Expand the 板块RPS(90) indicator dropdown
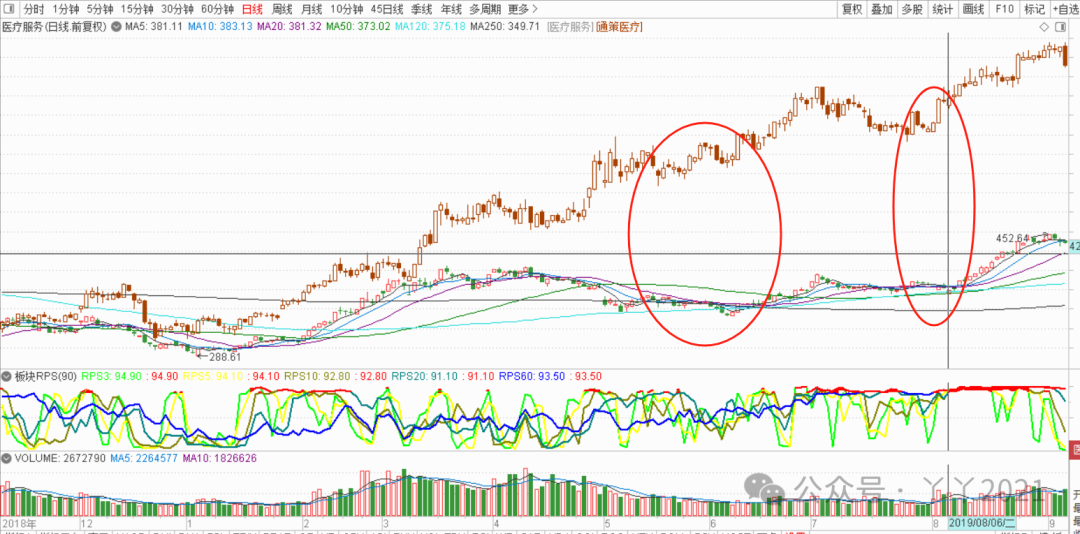 [7, 377]
